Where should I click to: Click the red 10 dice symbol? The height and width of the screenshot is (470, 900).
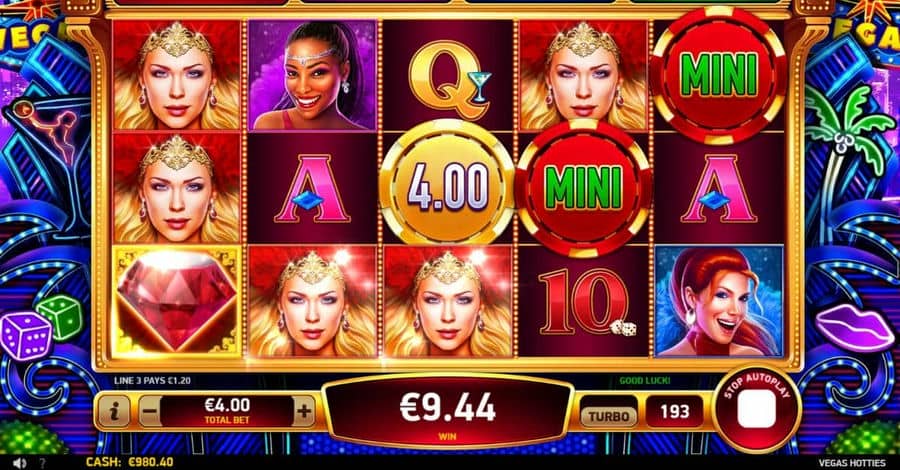583,301
